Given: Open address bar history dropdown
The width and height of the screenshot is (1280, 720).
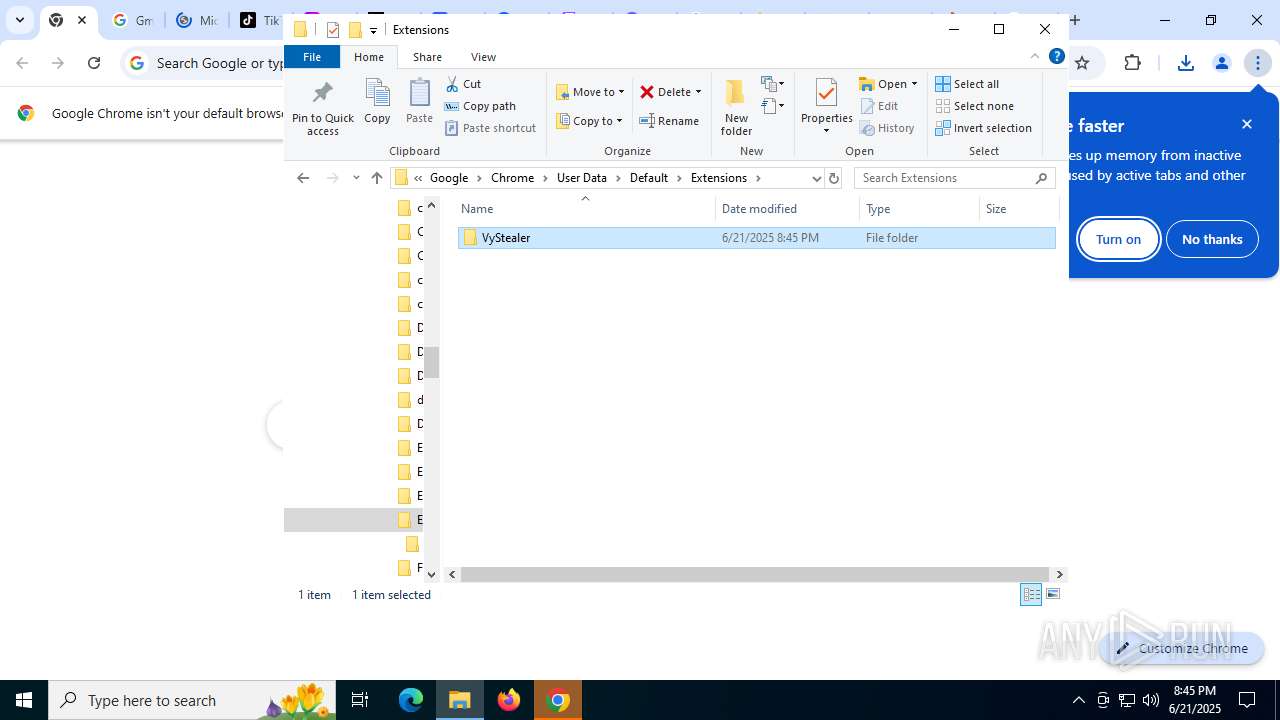Looking at the screenshot, I should point(816,178).
